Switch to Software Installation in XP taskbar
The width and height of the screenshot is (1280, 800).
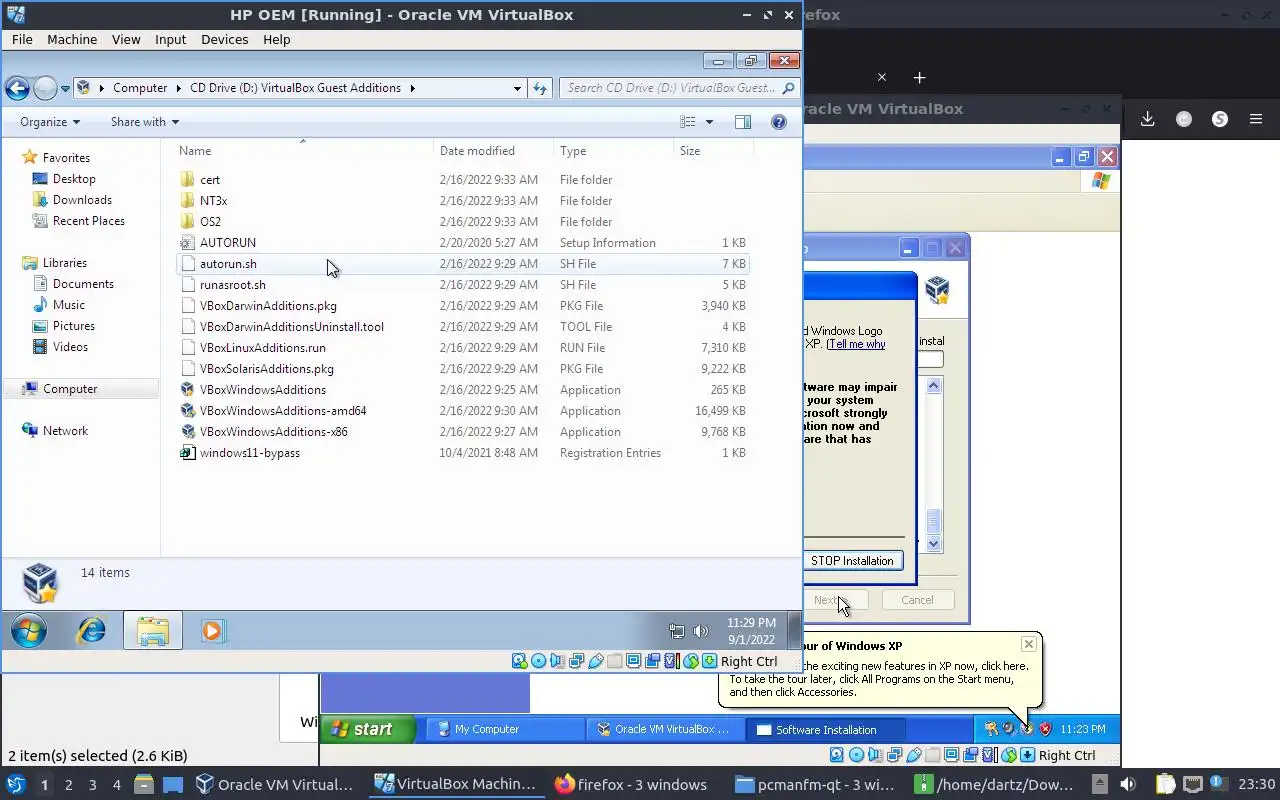(x=826, y=730)
